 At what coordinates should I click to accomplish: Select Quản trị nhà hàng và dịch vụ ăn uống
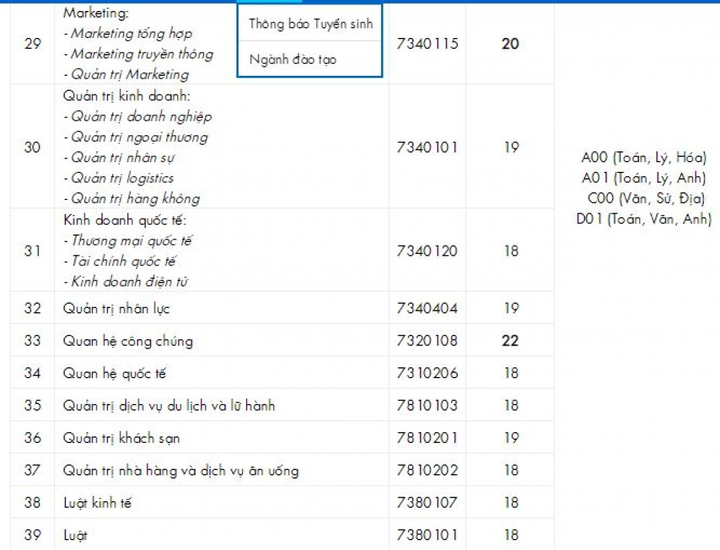click(180, 470)
